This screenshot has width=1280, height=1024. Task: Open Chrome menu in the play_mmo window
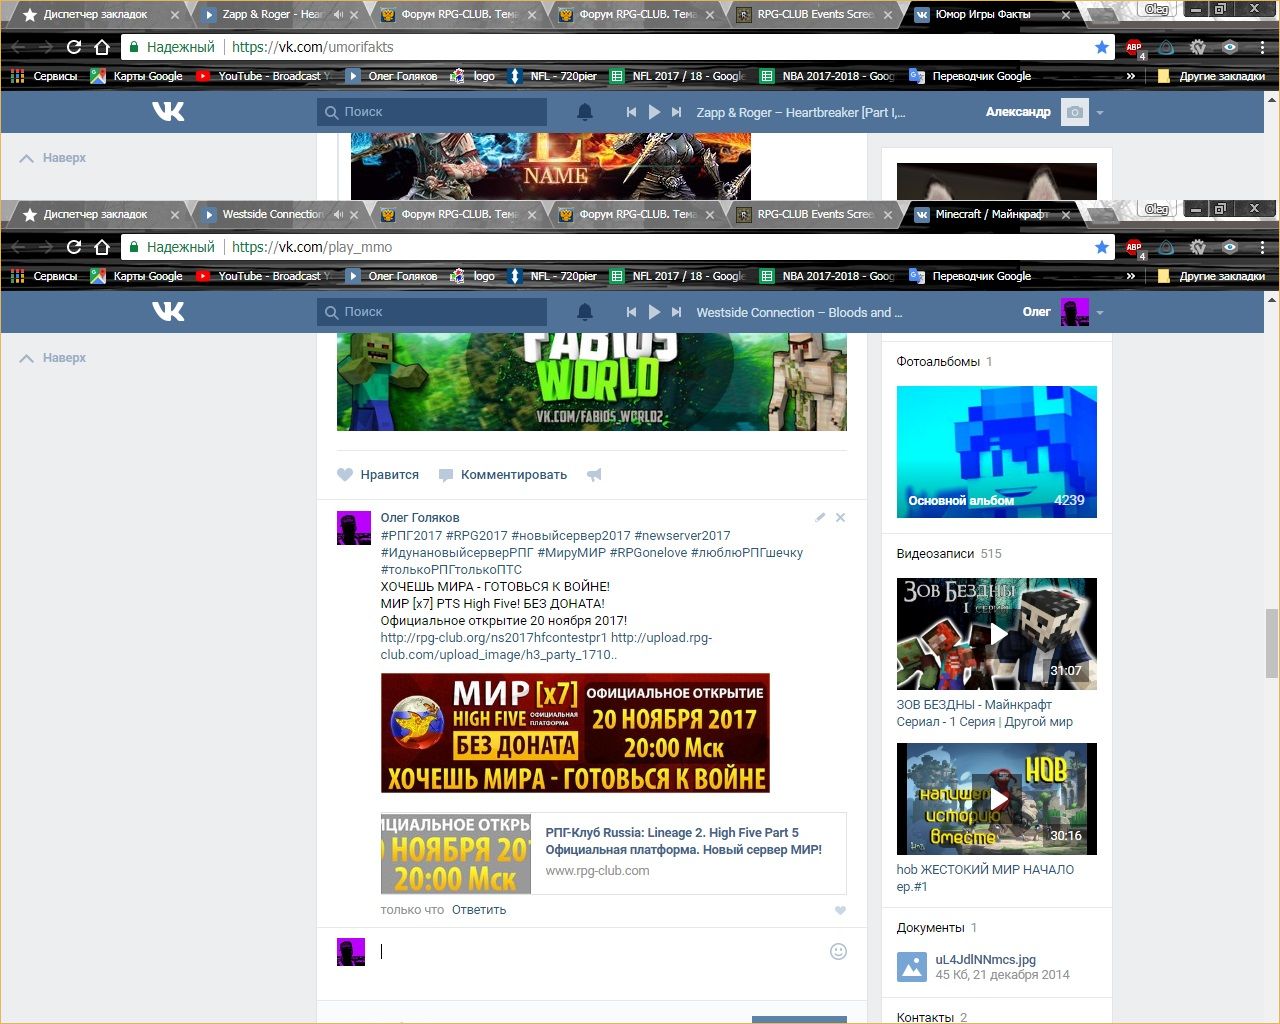(1263, 246)
